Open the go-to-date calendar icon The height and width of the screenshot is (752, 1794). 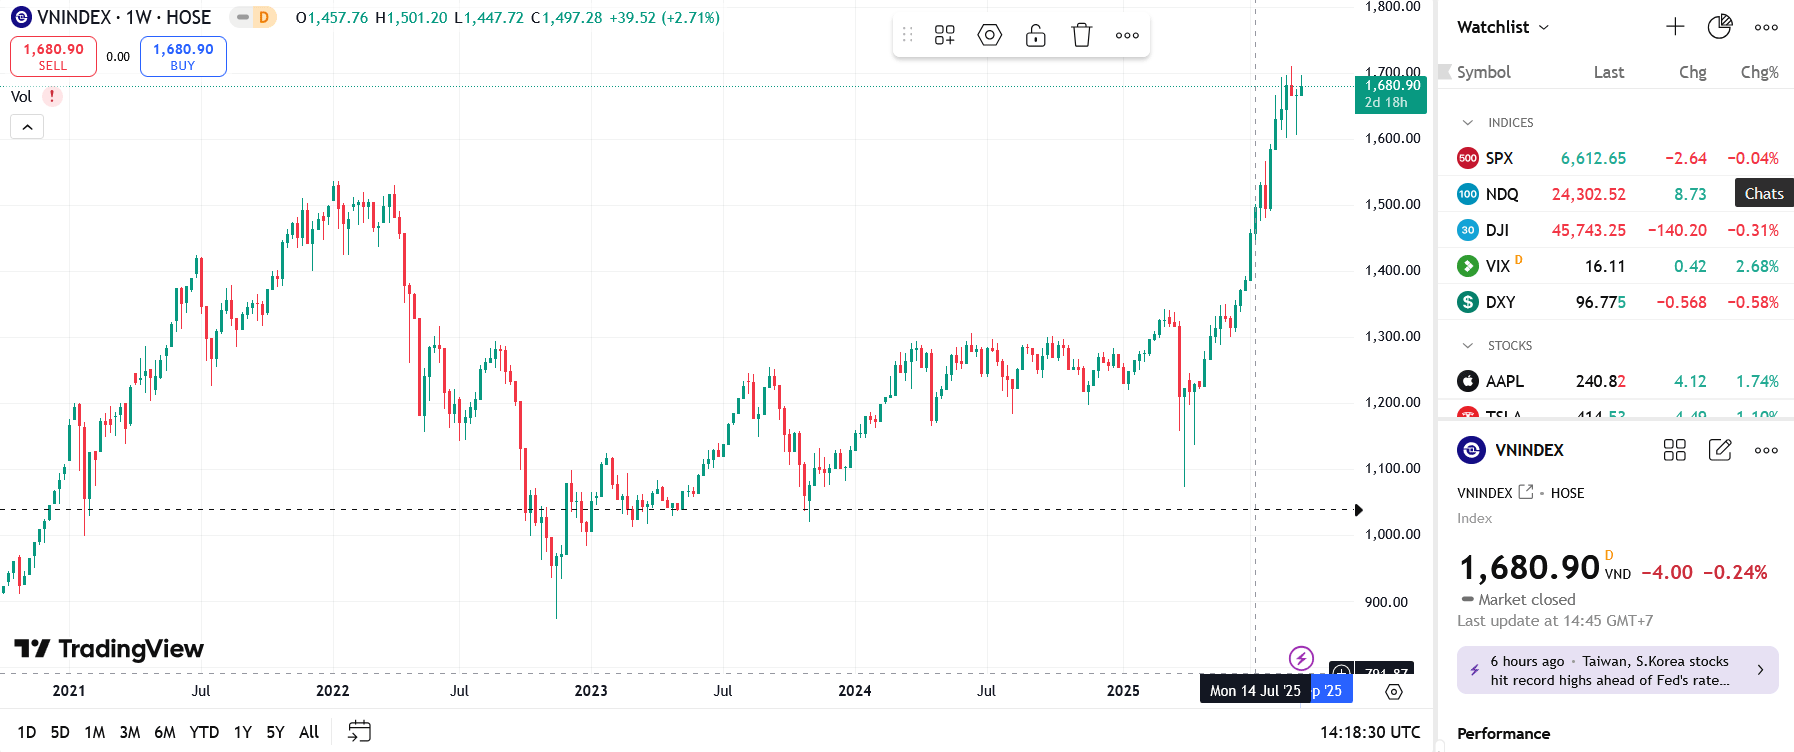coord(359,732)
